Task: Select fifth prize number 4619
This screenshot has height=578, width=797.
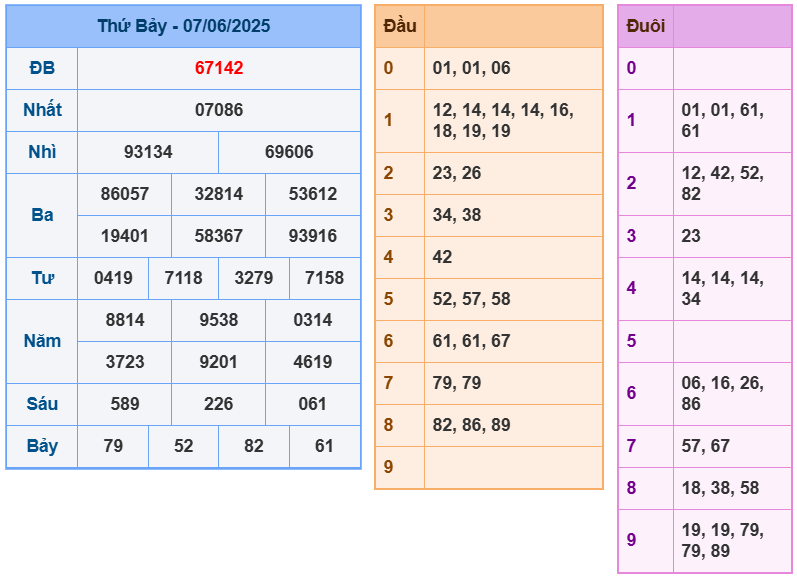Action: pyautogui.click(x=312, y=362)
